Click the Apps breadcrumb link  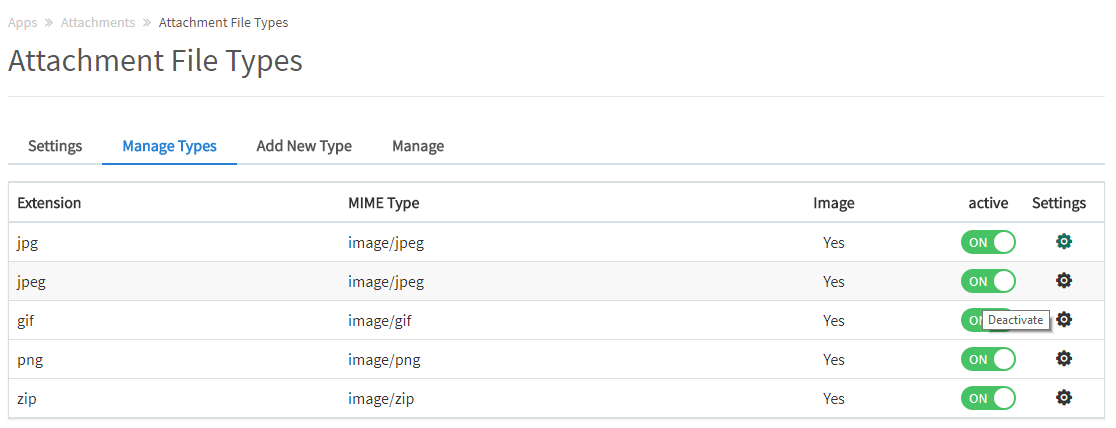coord(22,22)
